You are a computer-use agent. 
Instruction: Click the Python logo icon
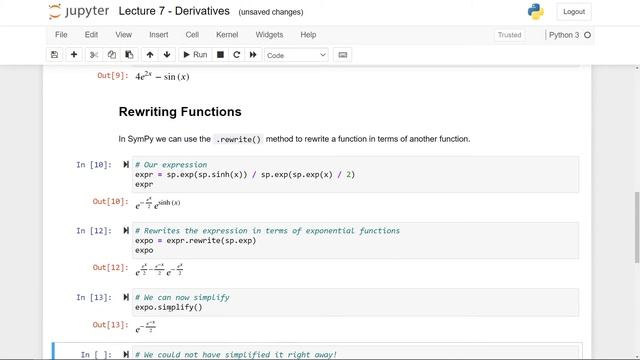[536, 11]
